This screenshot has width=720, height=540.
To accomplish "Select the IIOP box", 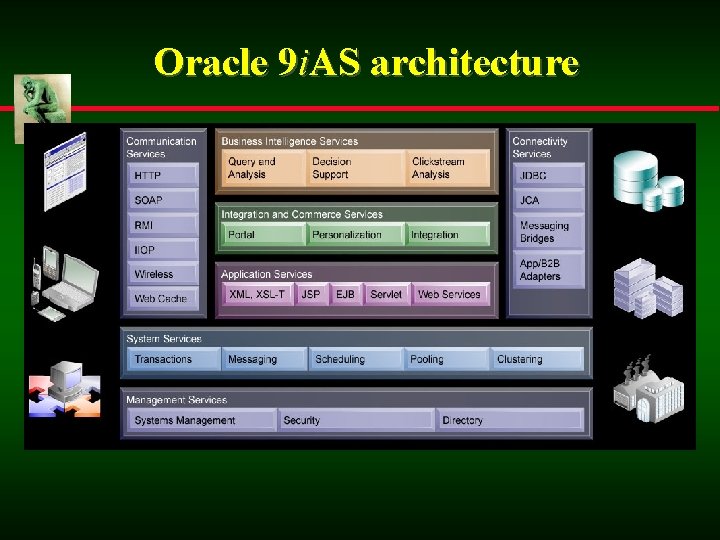I will (x=163, y=250).
